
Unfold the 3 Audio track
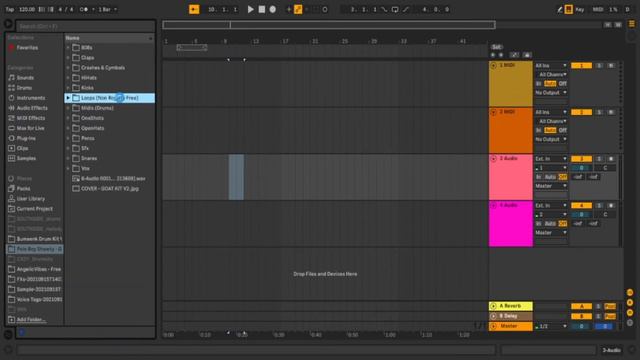click(x=493, y=159)
